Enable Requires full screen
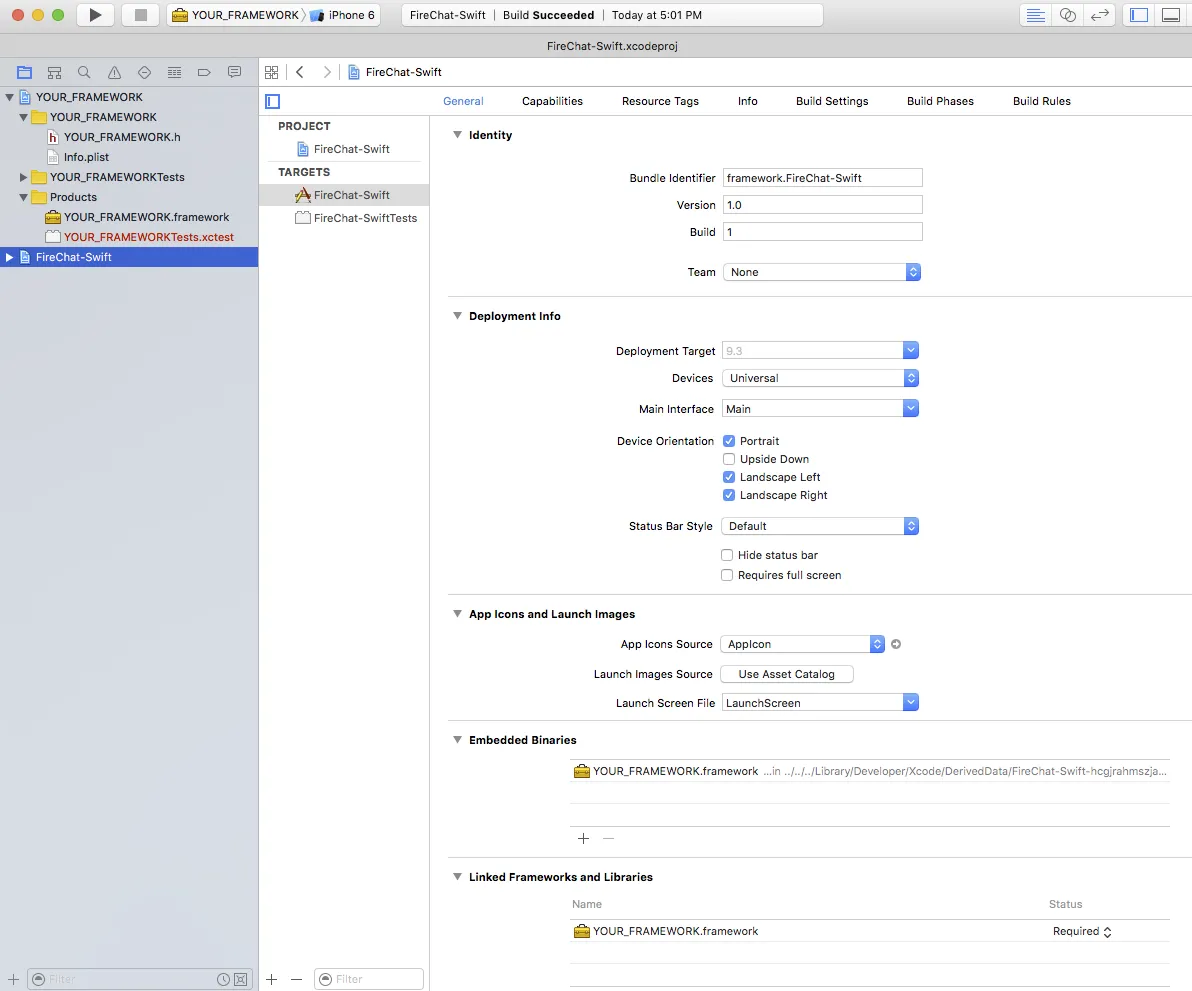This screenshot has height=991, width=1192. 727,575
